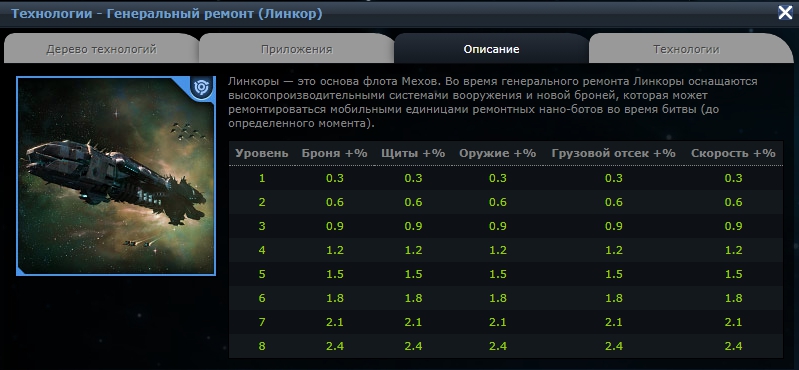Select level 8 in Уровень column
The height and width of the screenshot is (370, 799).
pos(262,346)
